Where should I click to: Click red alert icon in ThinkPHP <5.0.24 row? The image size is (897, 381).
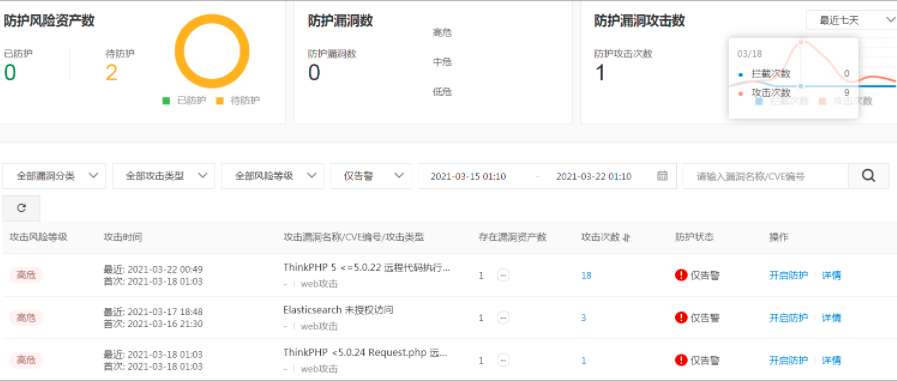point(681,360)
